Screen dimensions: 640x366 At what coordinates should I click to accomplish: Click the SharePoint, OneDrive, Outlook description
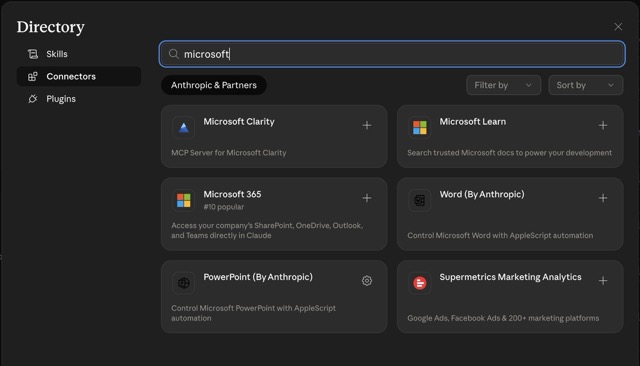[x=267, y=230]
